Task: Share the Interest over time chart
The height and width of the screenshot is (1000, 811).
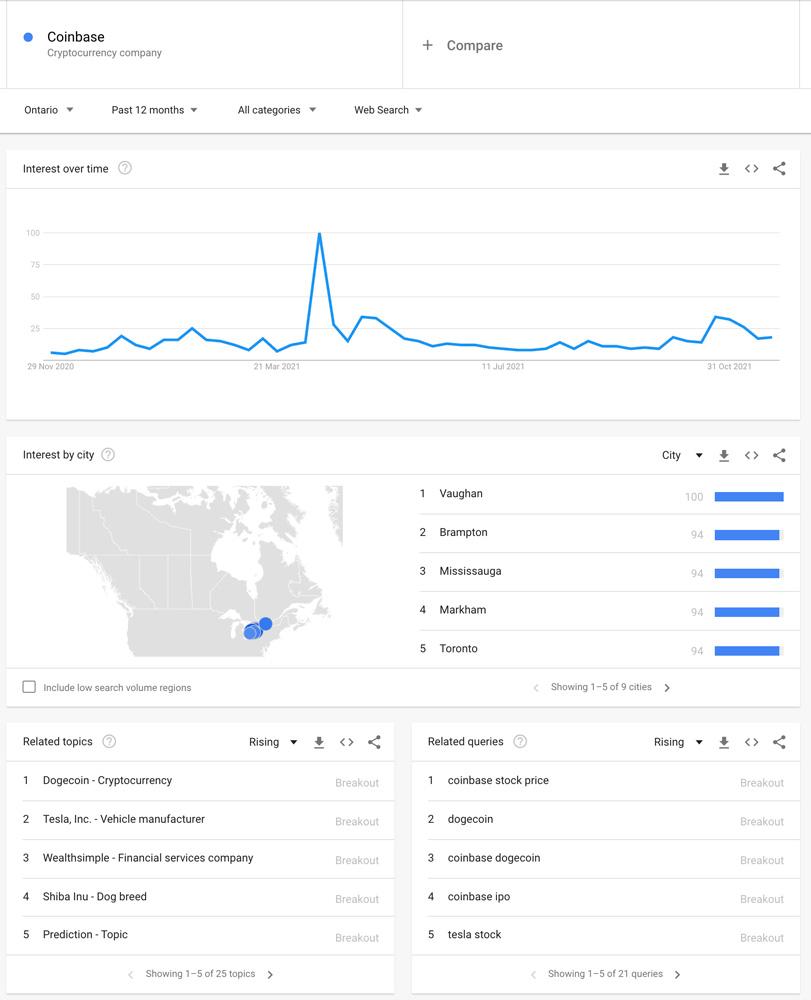Action: [779, 169]
